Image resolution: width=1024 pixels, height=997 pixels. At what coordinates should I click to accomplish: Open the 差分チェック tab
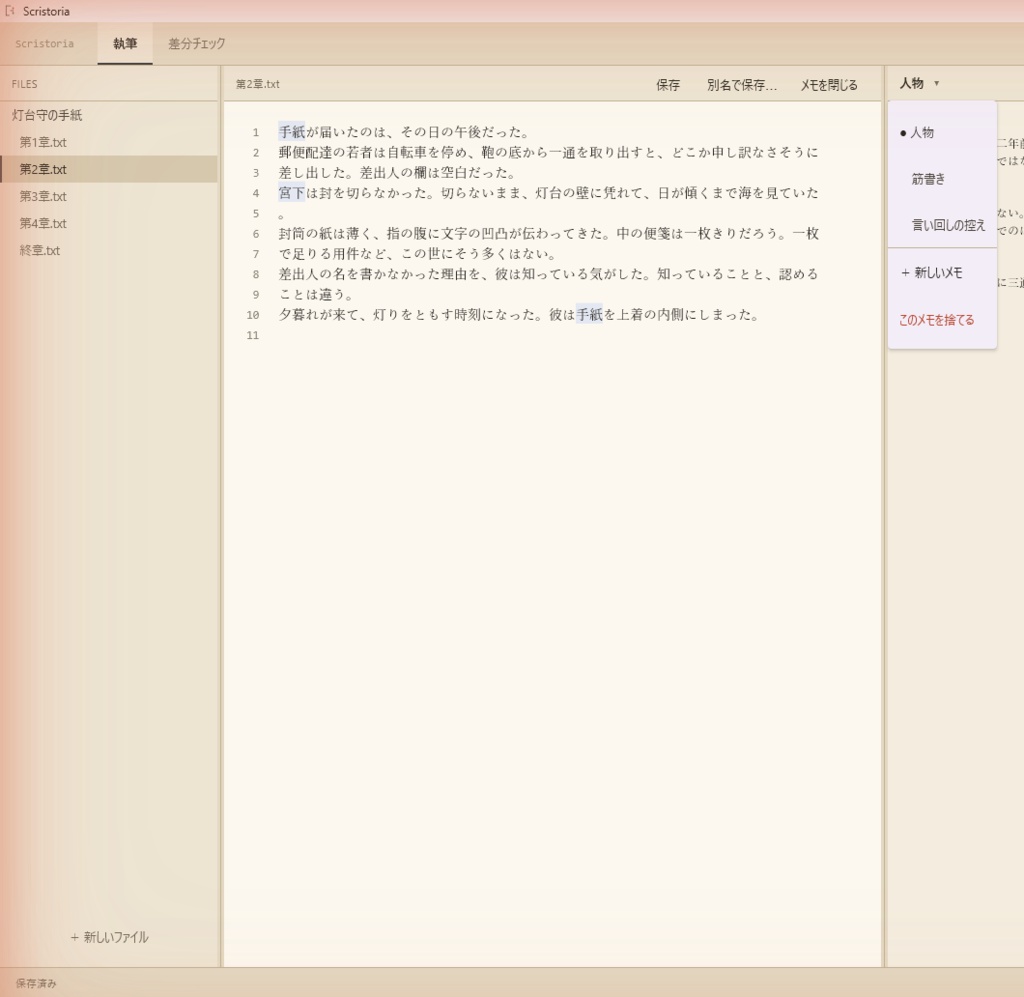[x=197, y=44]
